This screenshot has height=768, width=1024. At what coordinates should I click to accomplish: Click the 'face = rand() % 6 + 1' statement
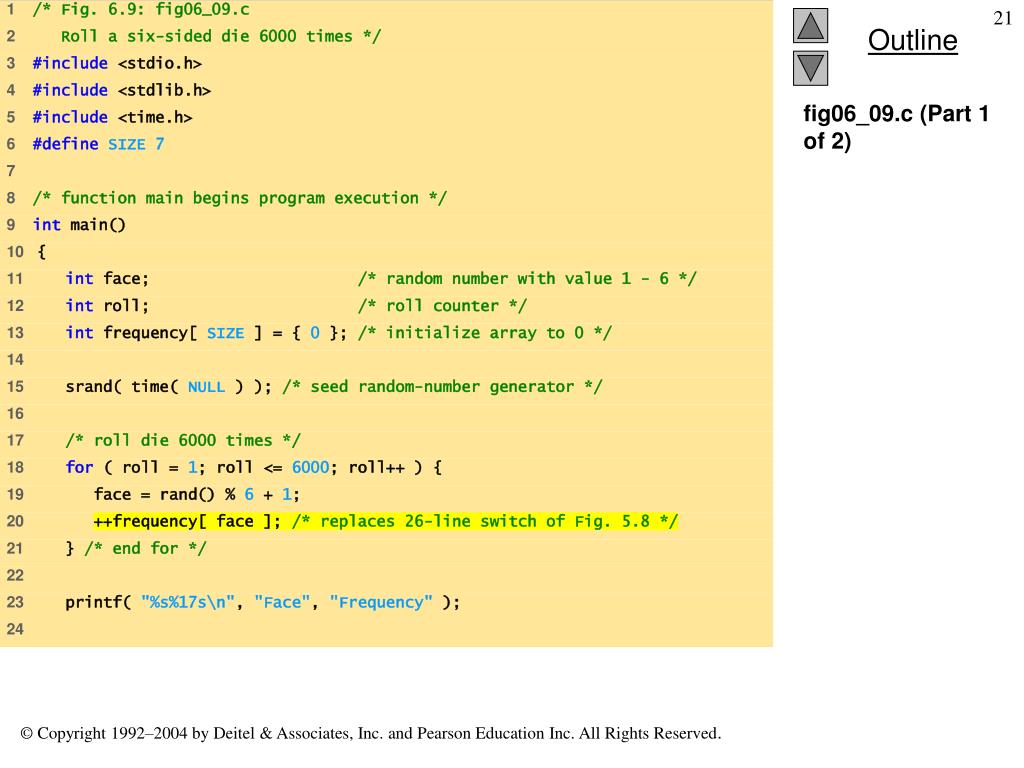(197, 494)
